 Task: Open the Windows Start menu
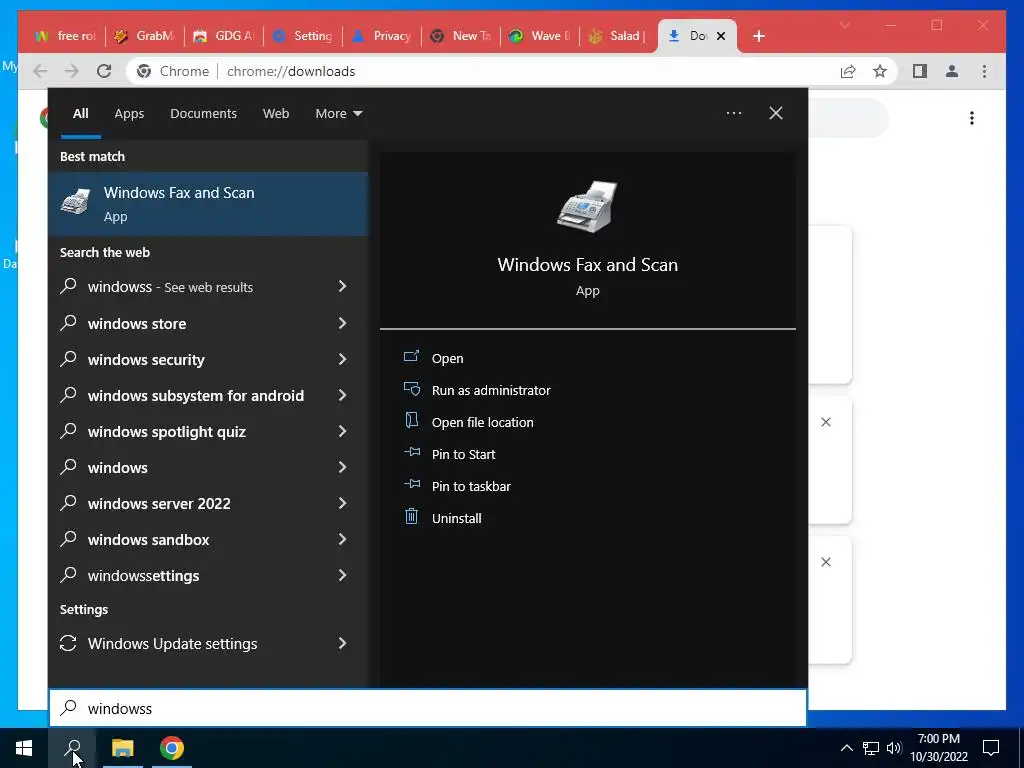(x=24, y=748)
